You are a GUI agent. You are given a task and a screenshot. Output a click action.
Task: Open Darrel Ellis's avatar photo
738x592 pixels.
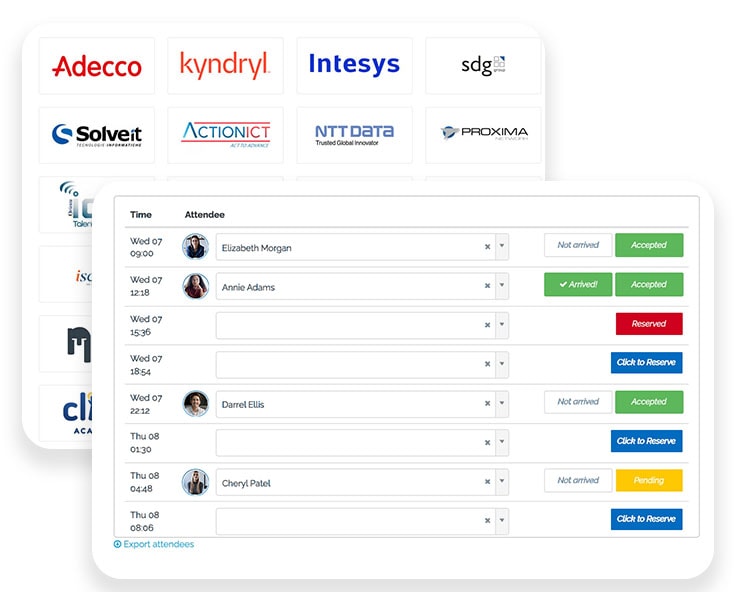195,403
